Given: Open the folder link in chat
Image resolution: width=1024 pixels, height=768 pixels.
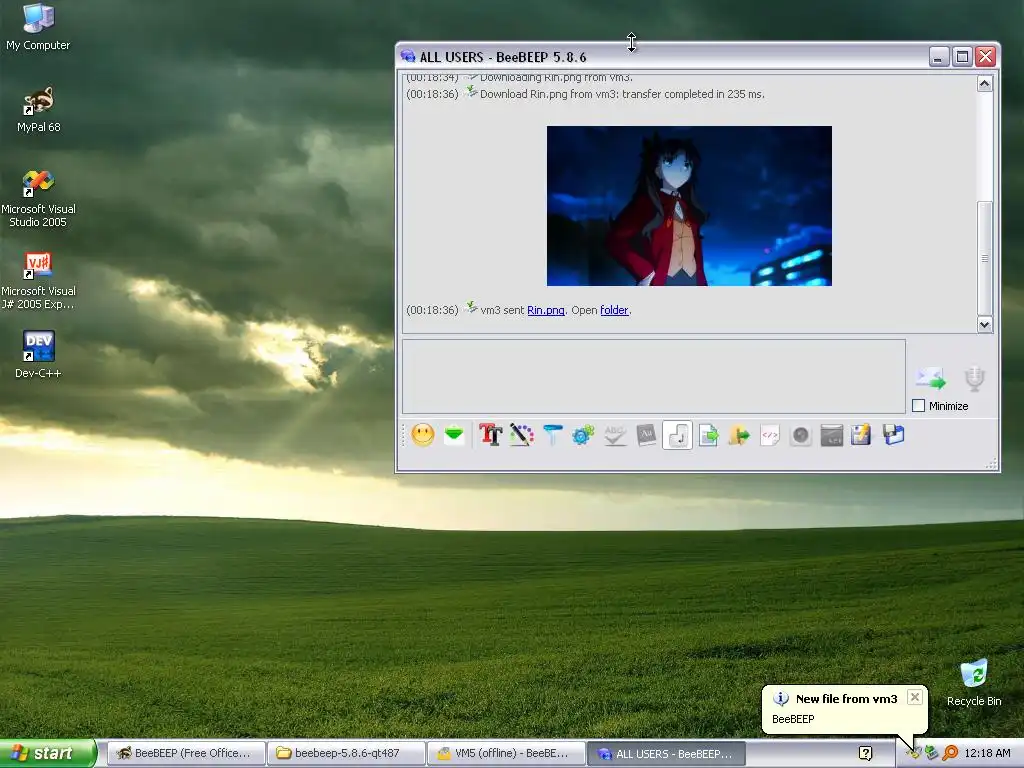Looking at the screenshot, I should 614,310.
